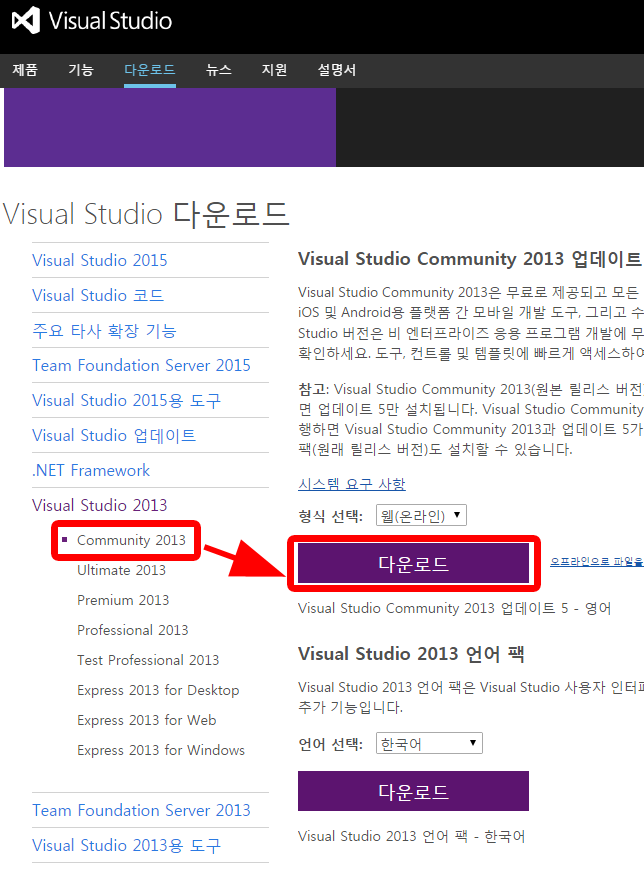
Task: Open 주요 타사 확장 기능 link
Action: pos(104,330)
